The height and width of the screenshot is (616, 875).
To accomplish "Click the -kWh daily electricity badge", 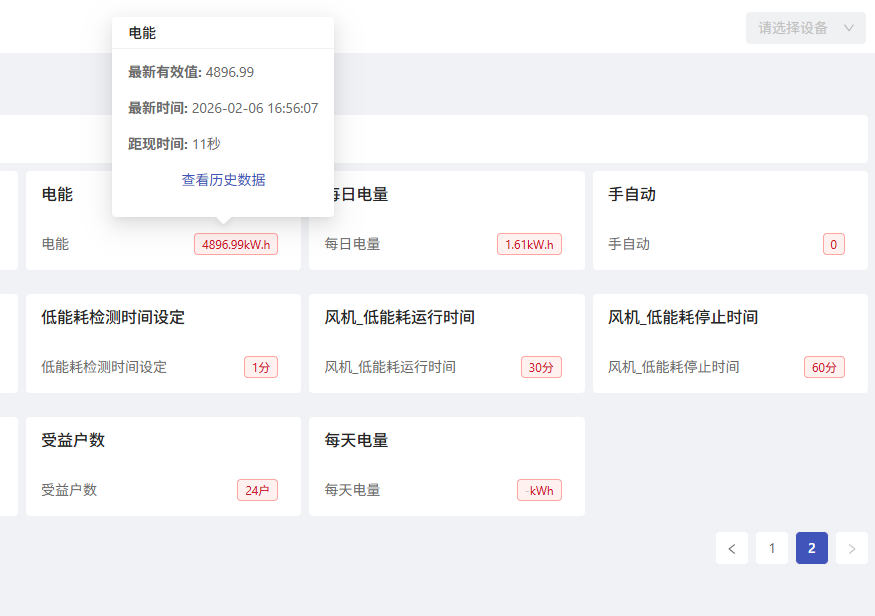I will pyautogui.click(x=539, y=490).
